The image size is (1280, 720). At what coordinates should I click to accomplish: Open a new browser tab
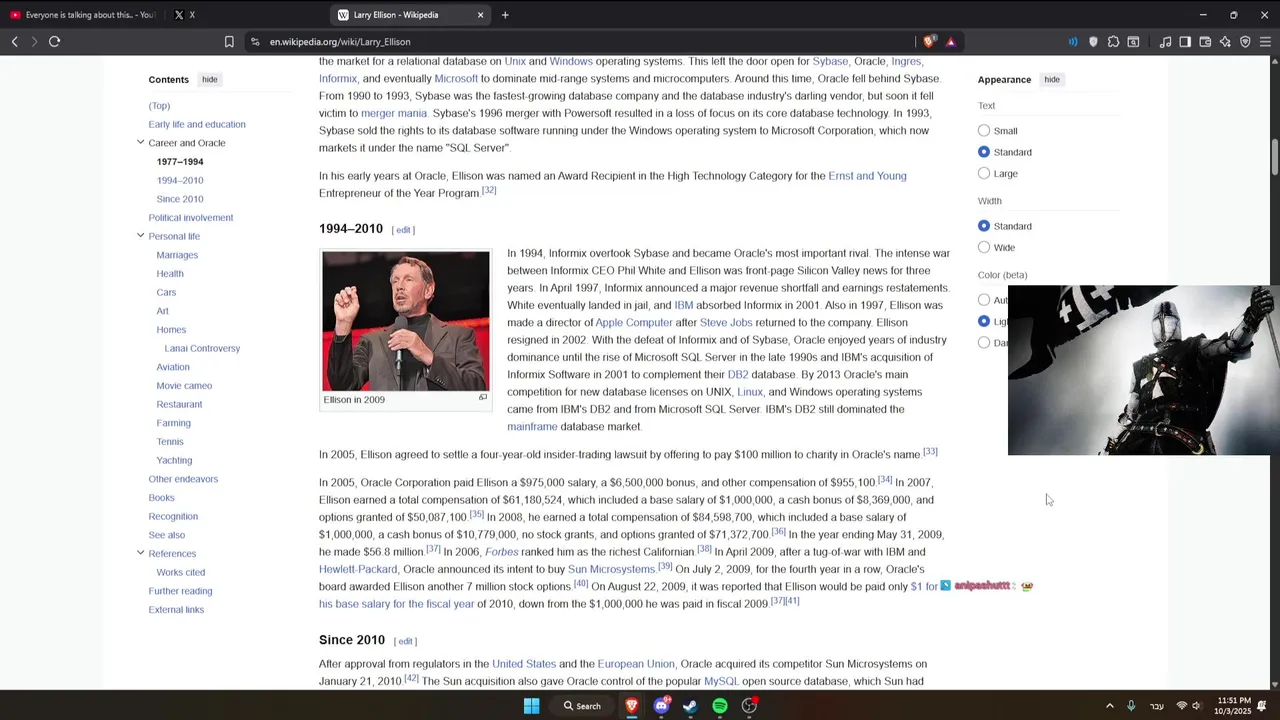[505, 15]
